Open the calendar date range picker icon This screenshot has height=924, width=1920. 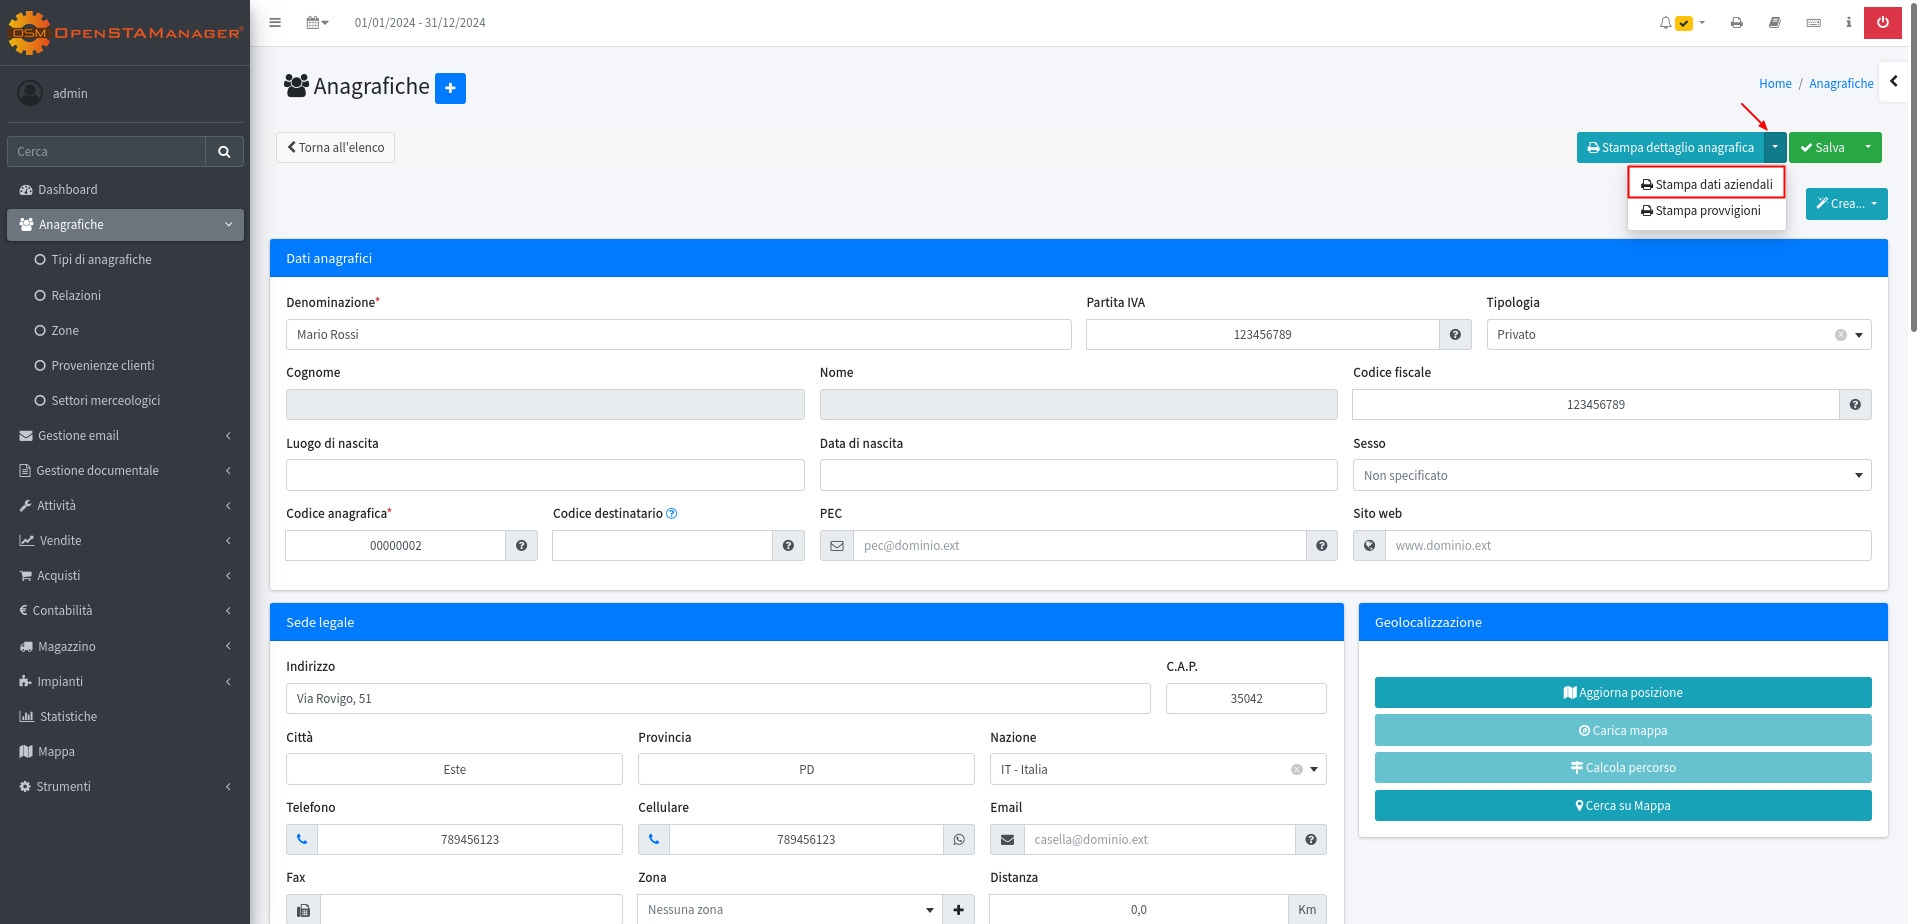tap(317, 23)
